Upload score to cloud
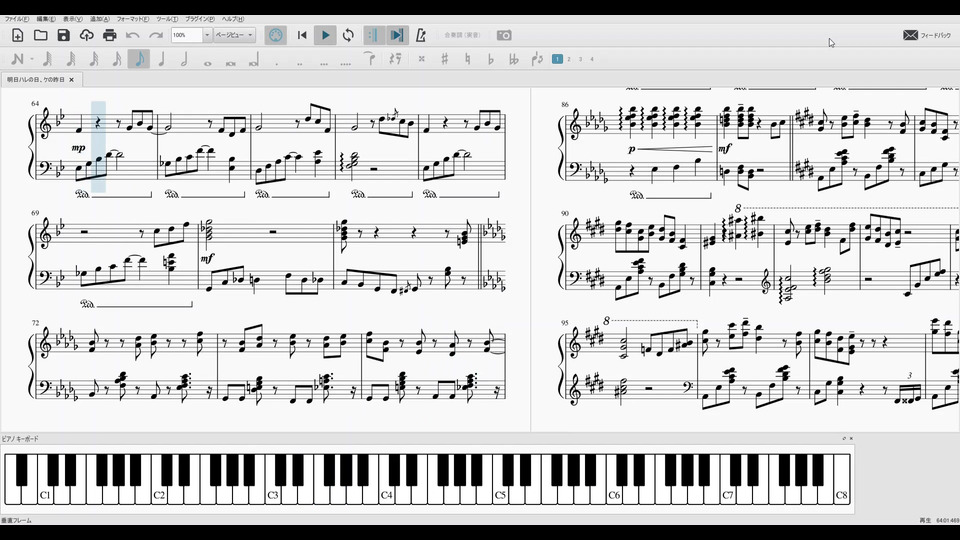The image size is (960, 540). point(86,36)
